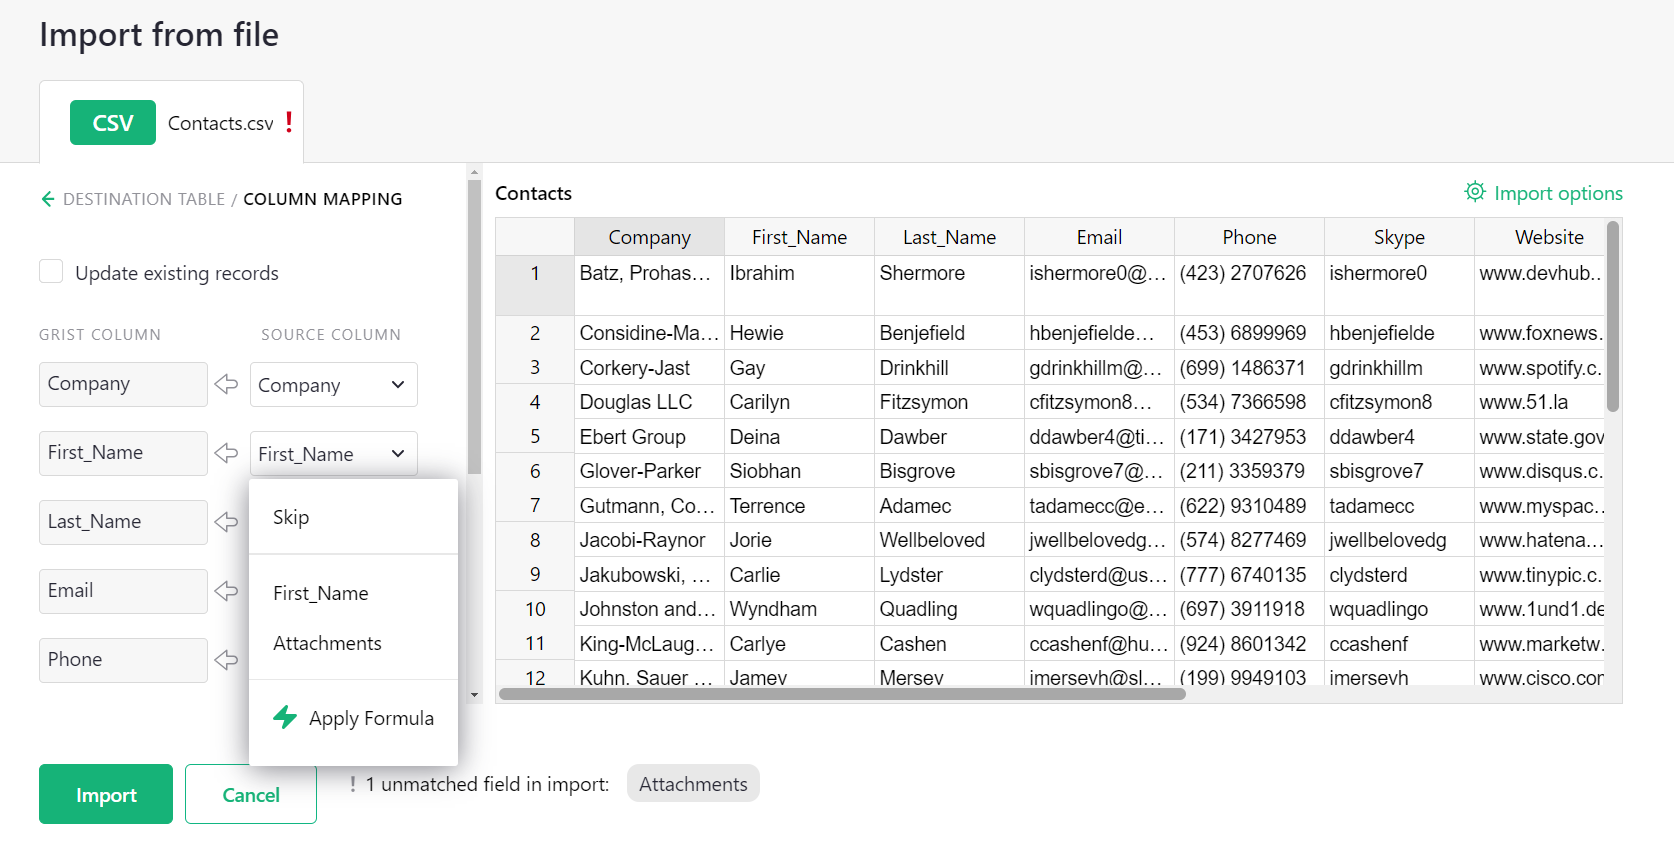Screen dimensions: 1674x858
Task: Choose Skip from the dropdown menu
Action: click(291, 517)
